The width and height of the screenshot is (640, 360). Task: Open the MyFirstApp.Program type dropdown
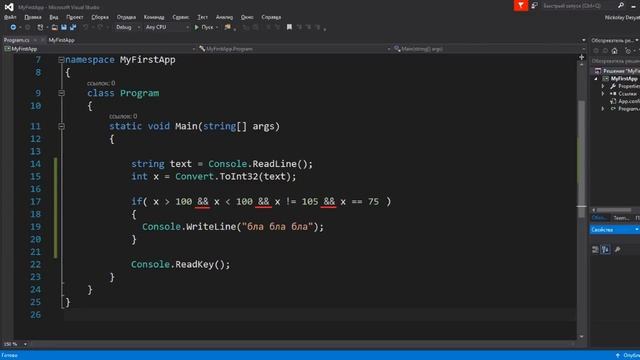coord(294,49)
